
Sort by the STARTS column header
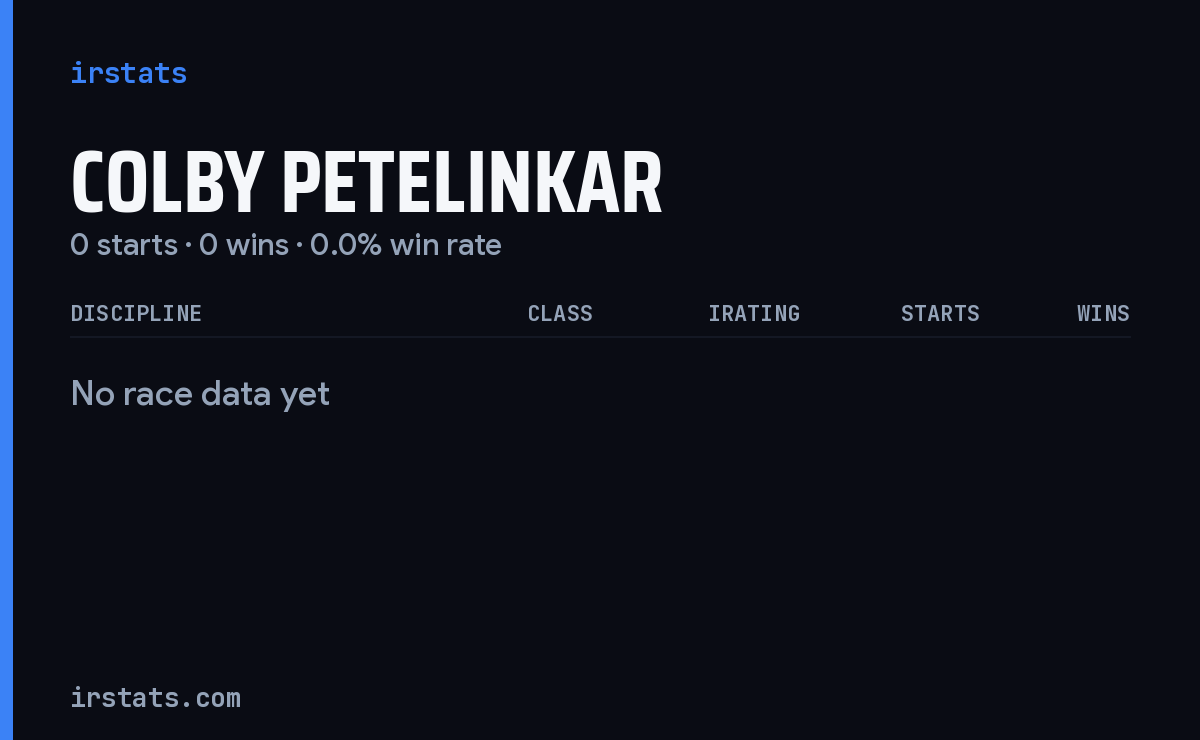coord(940,314)
